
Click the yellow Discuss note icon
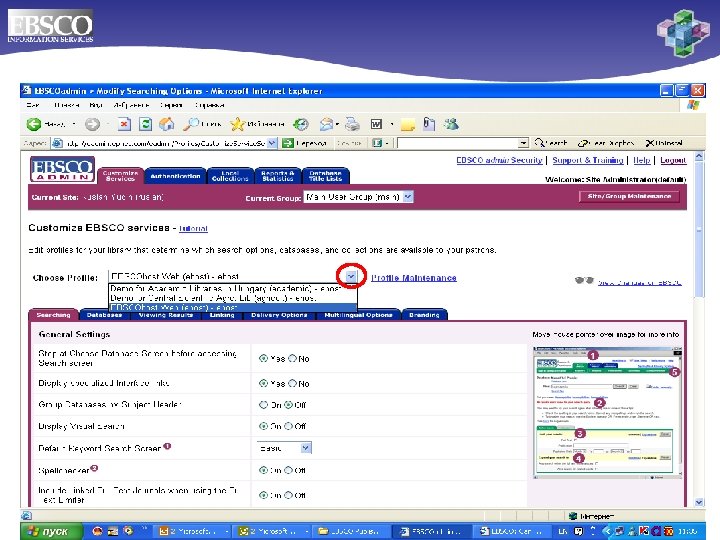click(408, 124)
